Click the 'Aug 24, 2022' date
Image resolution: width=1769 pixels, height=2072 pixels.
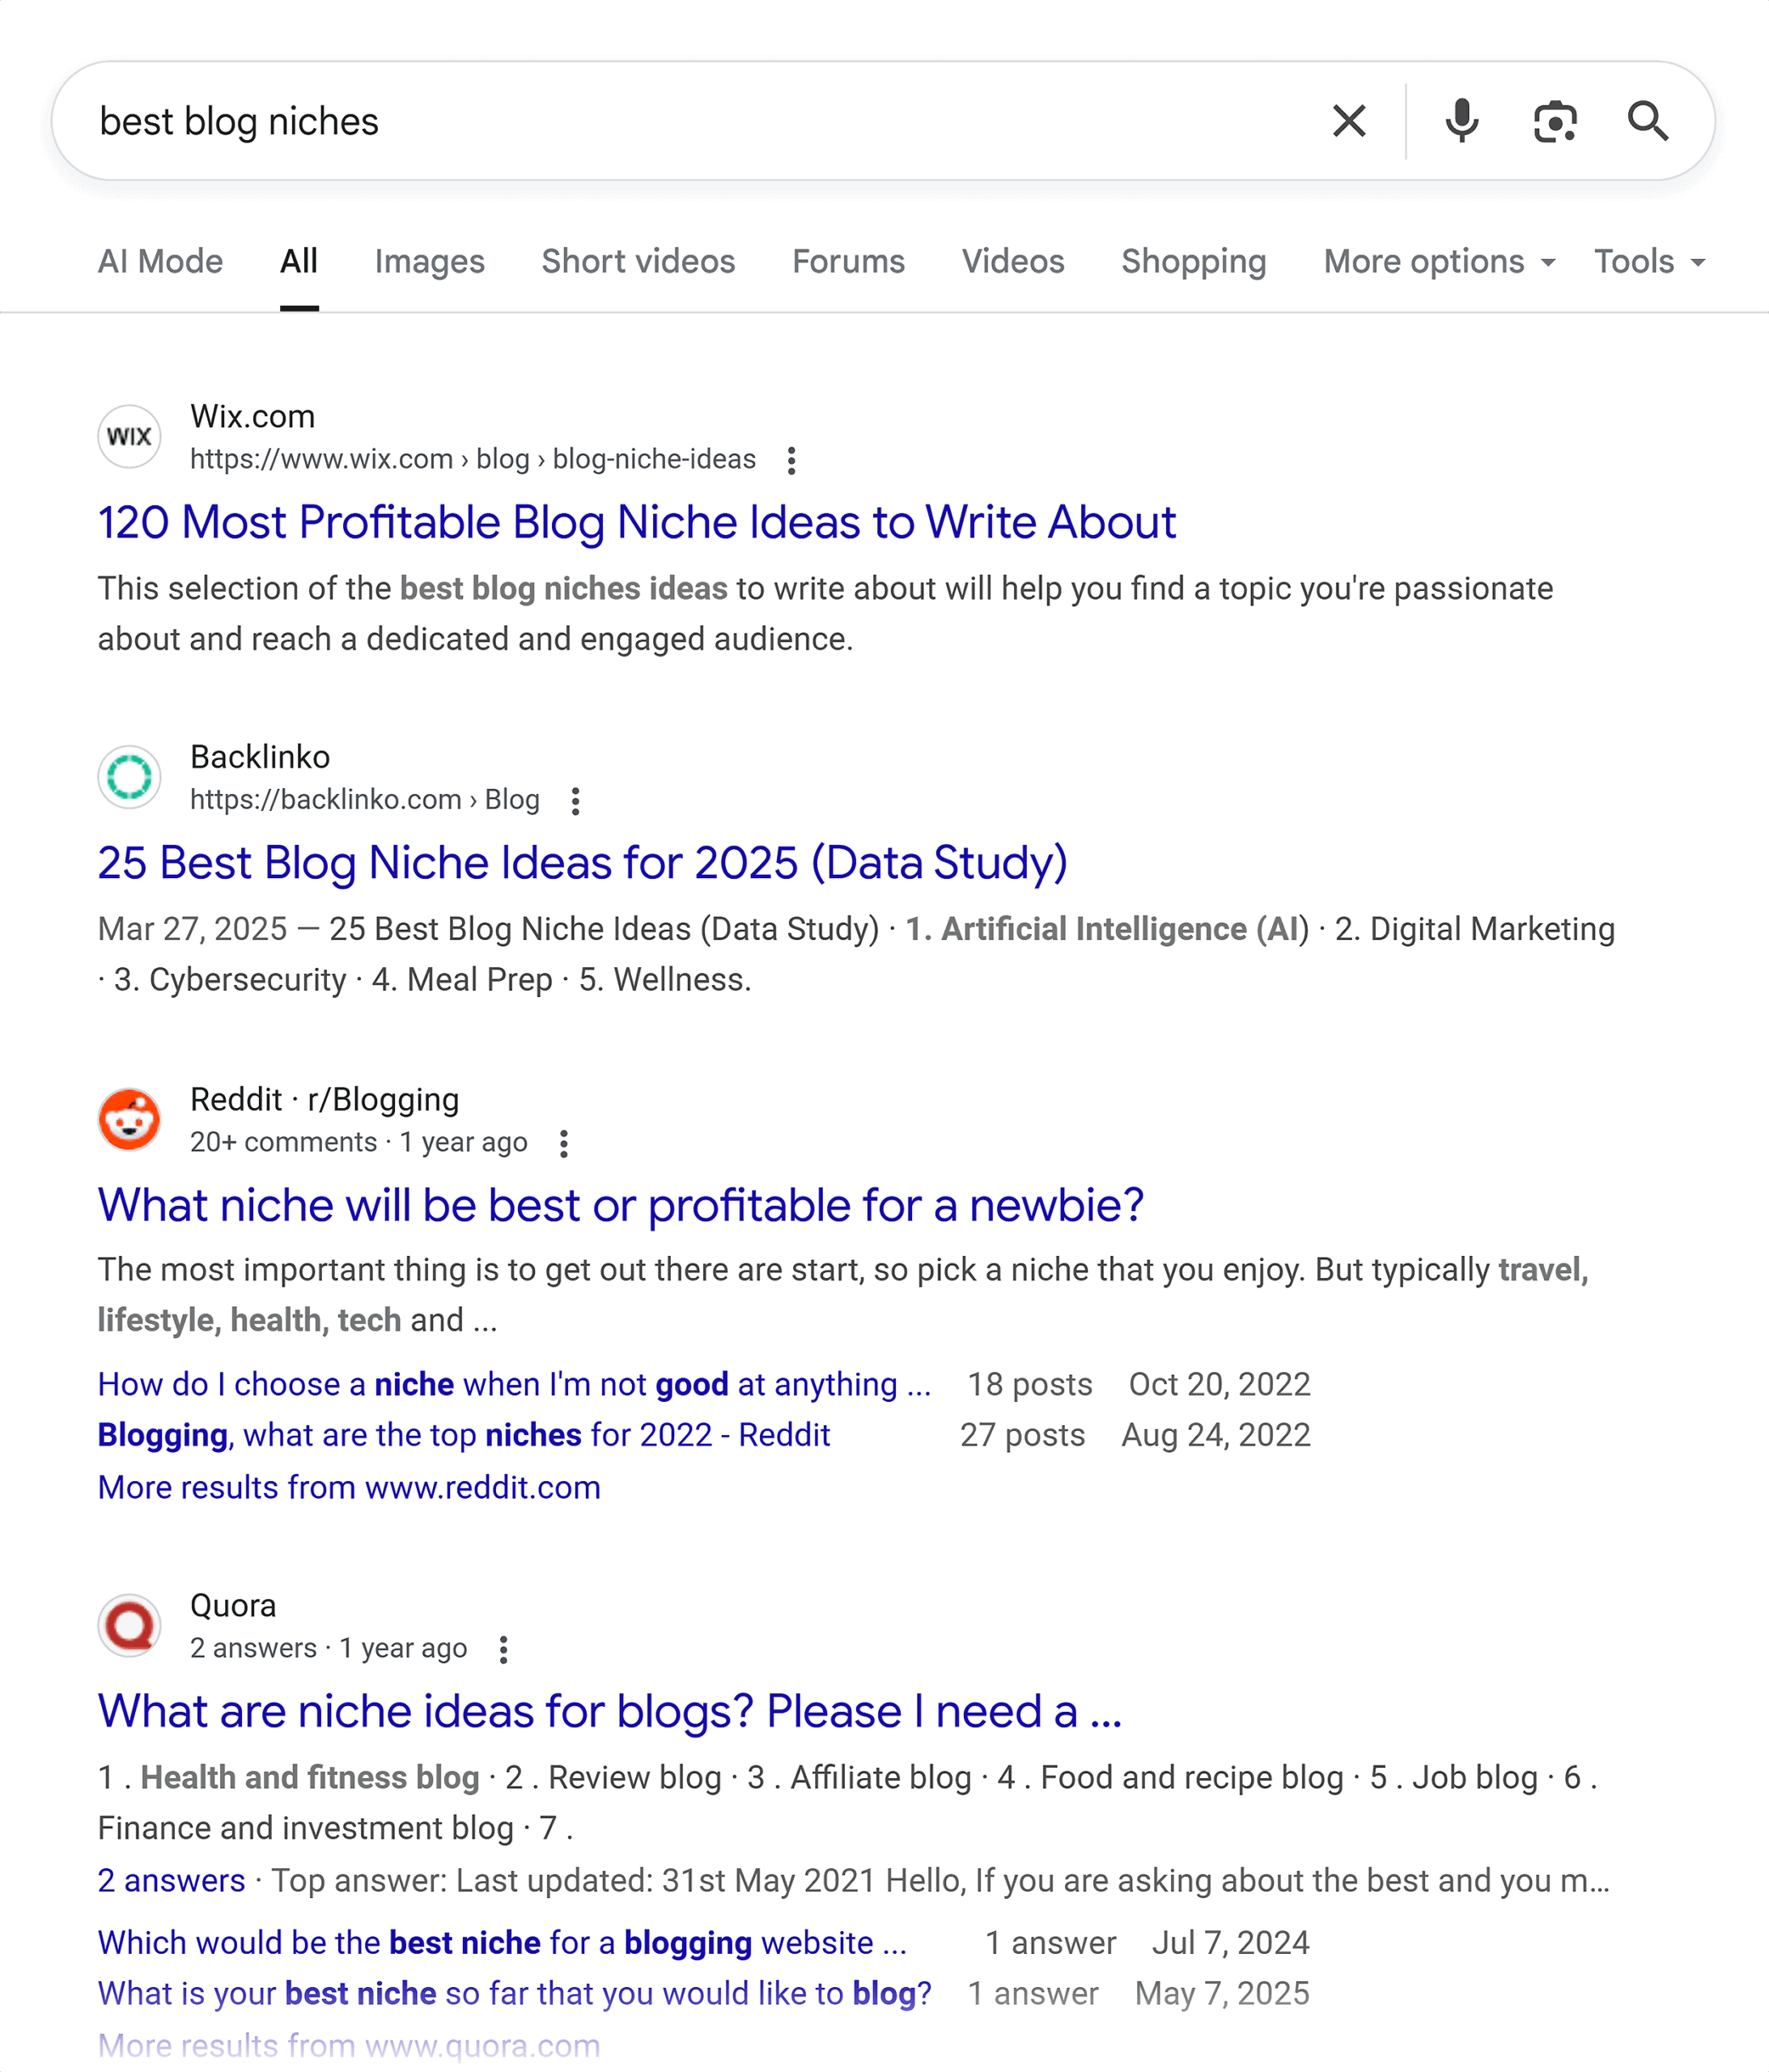1215,1435
